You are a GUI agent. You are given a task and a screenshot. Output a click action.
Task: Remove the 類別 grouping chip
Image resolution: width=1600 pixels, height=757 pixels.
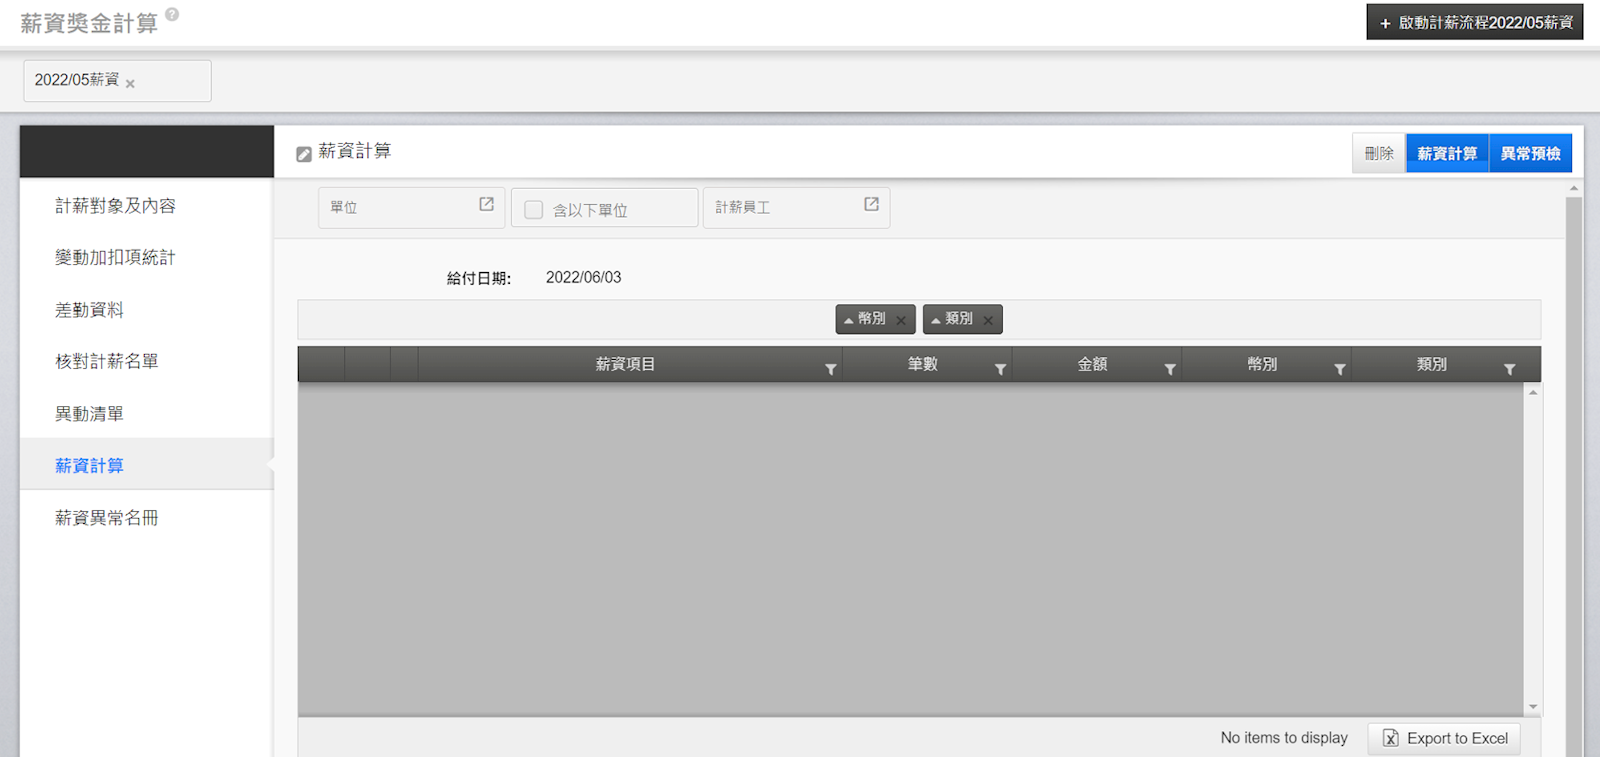988,321
